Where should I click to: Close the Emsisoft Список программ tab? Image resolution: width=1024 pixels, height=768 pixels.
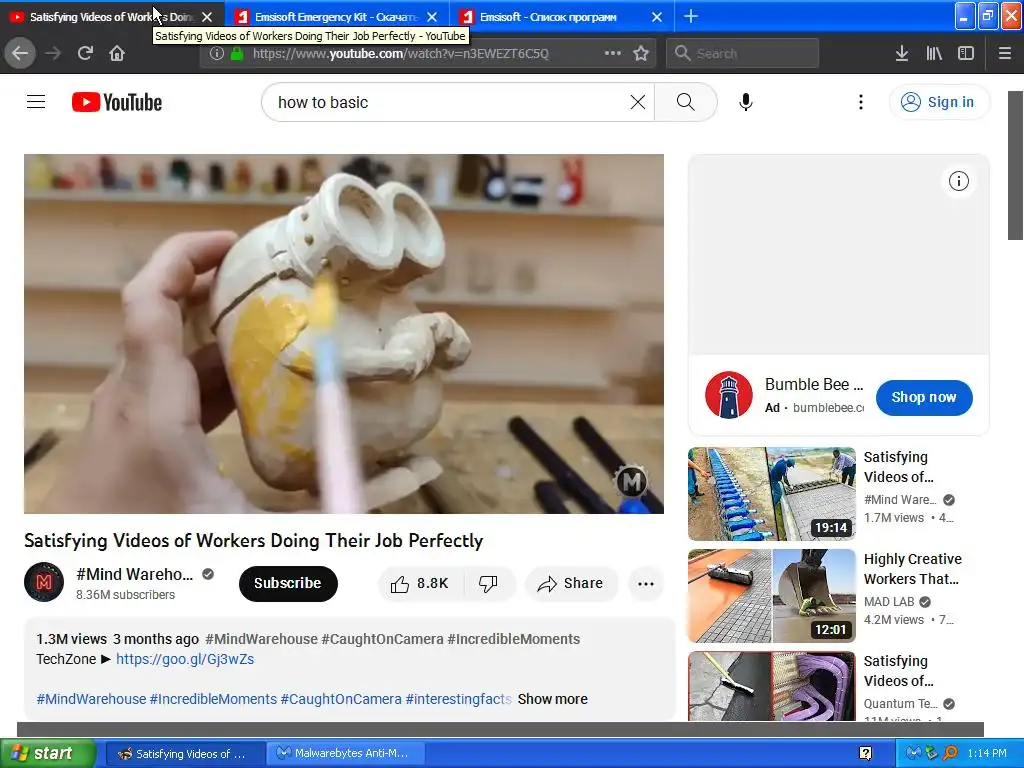tap(657, 17)
